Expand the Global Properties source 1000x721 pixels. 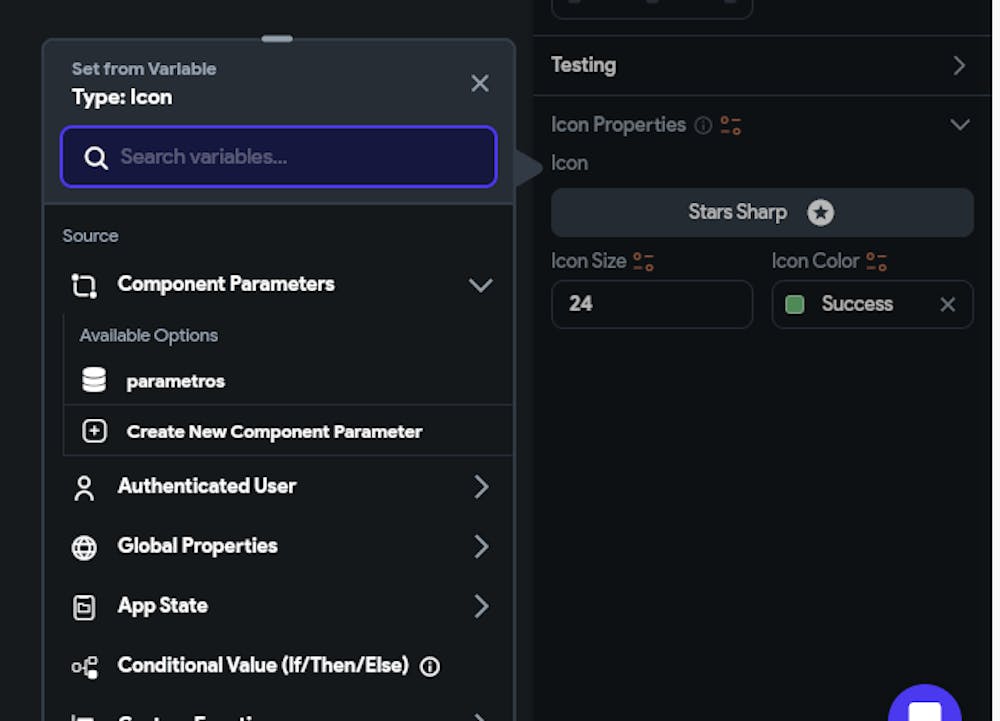coord(481,546)
